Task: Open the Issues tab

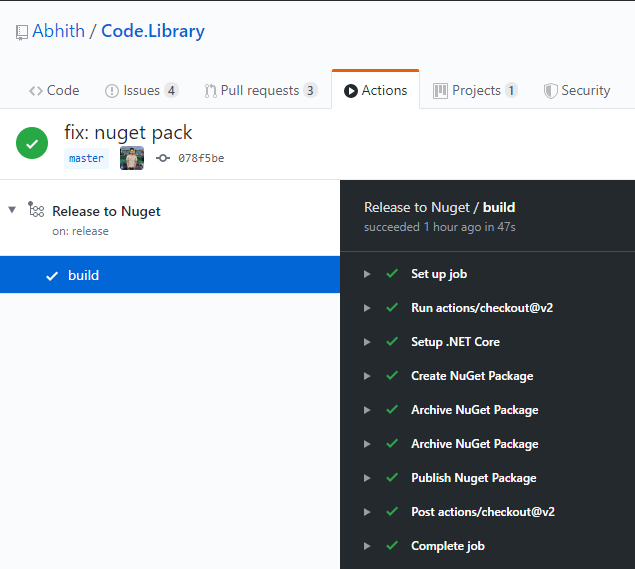Action: pos(141,90)
